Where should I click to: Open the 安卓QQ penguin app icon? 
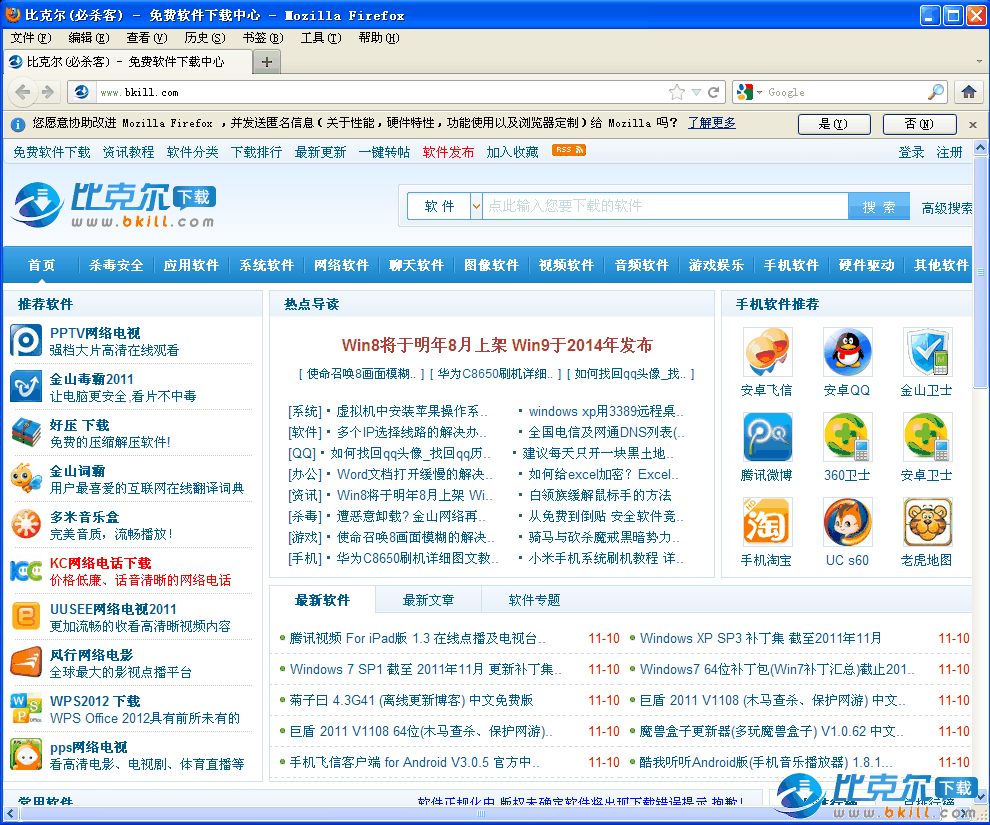[x=847, y=353]
